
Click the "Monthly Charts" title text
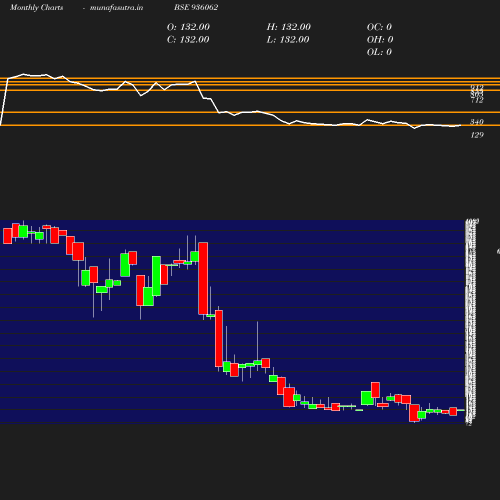tap(36, 7)
